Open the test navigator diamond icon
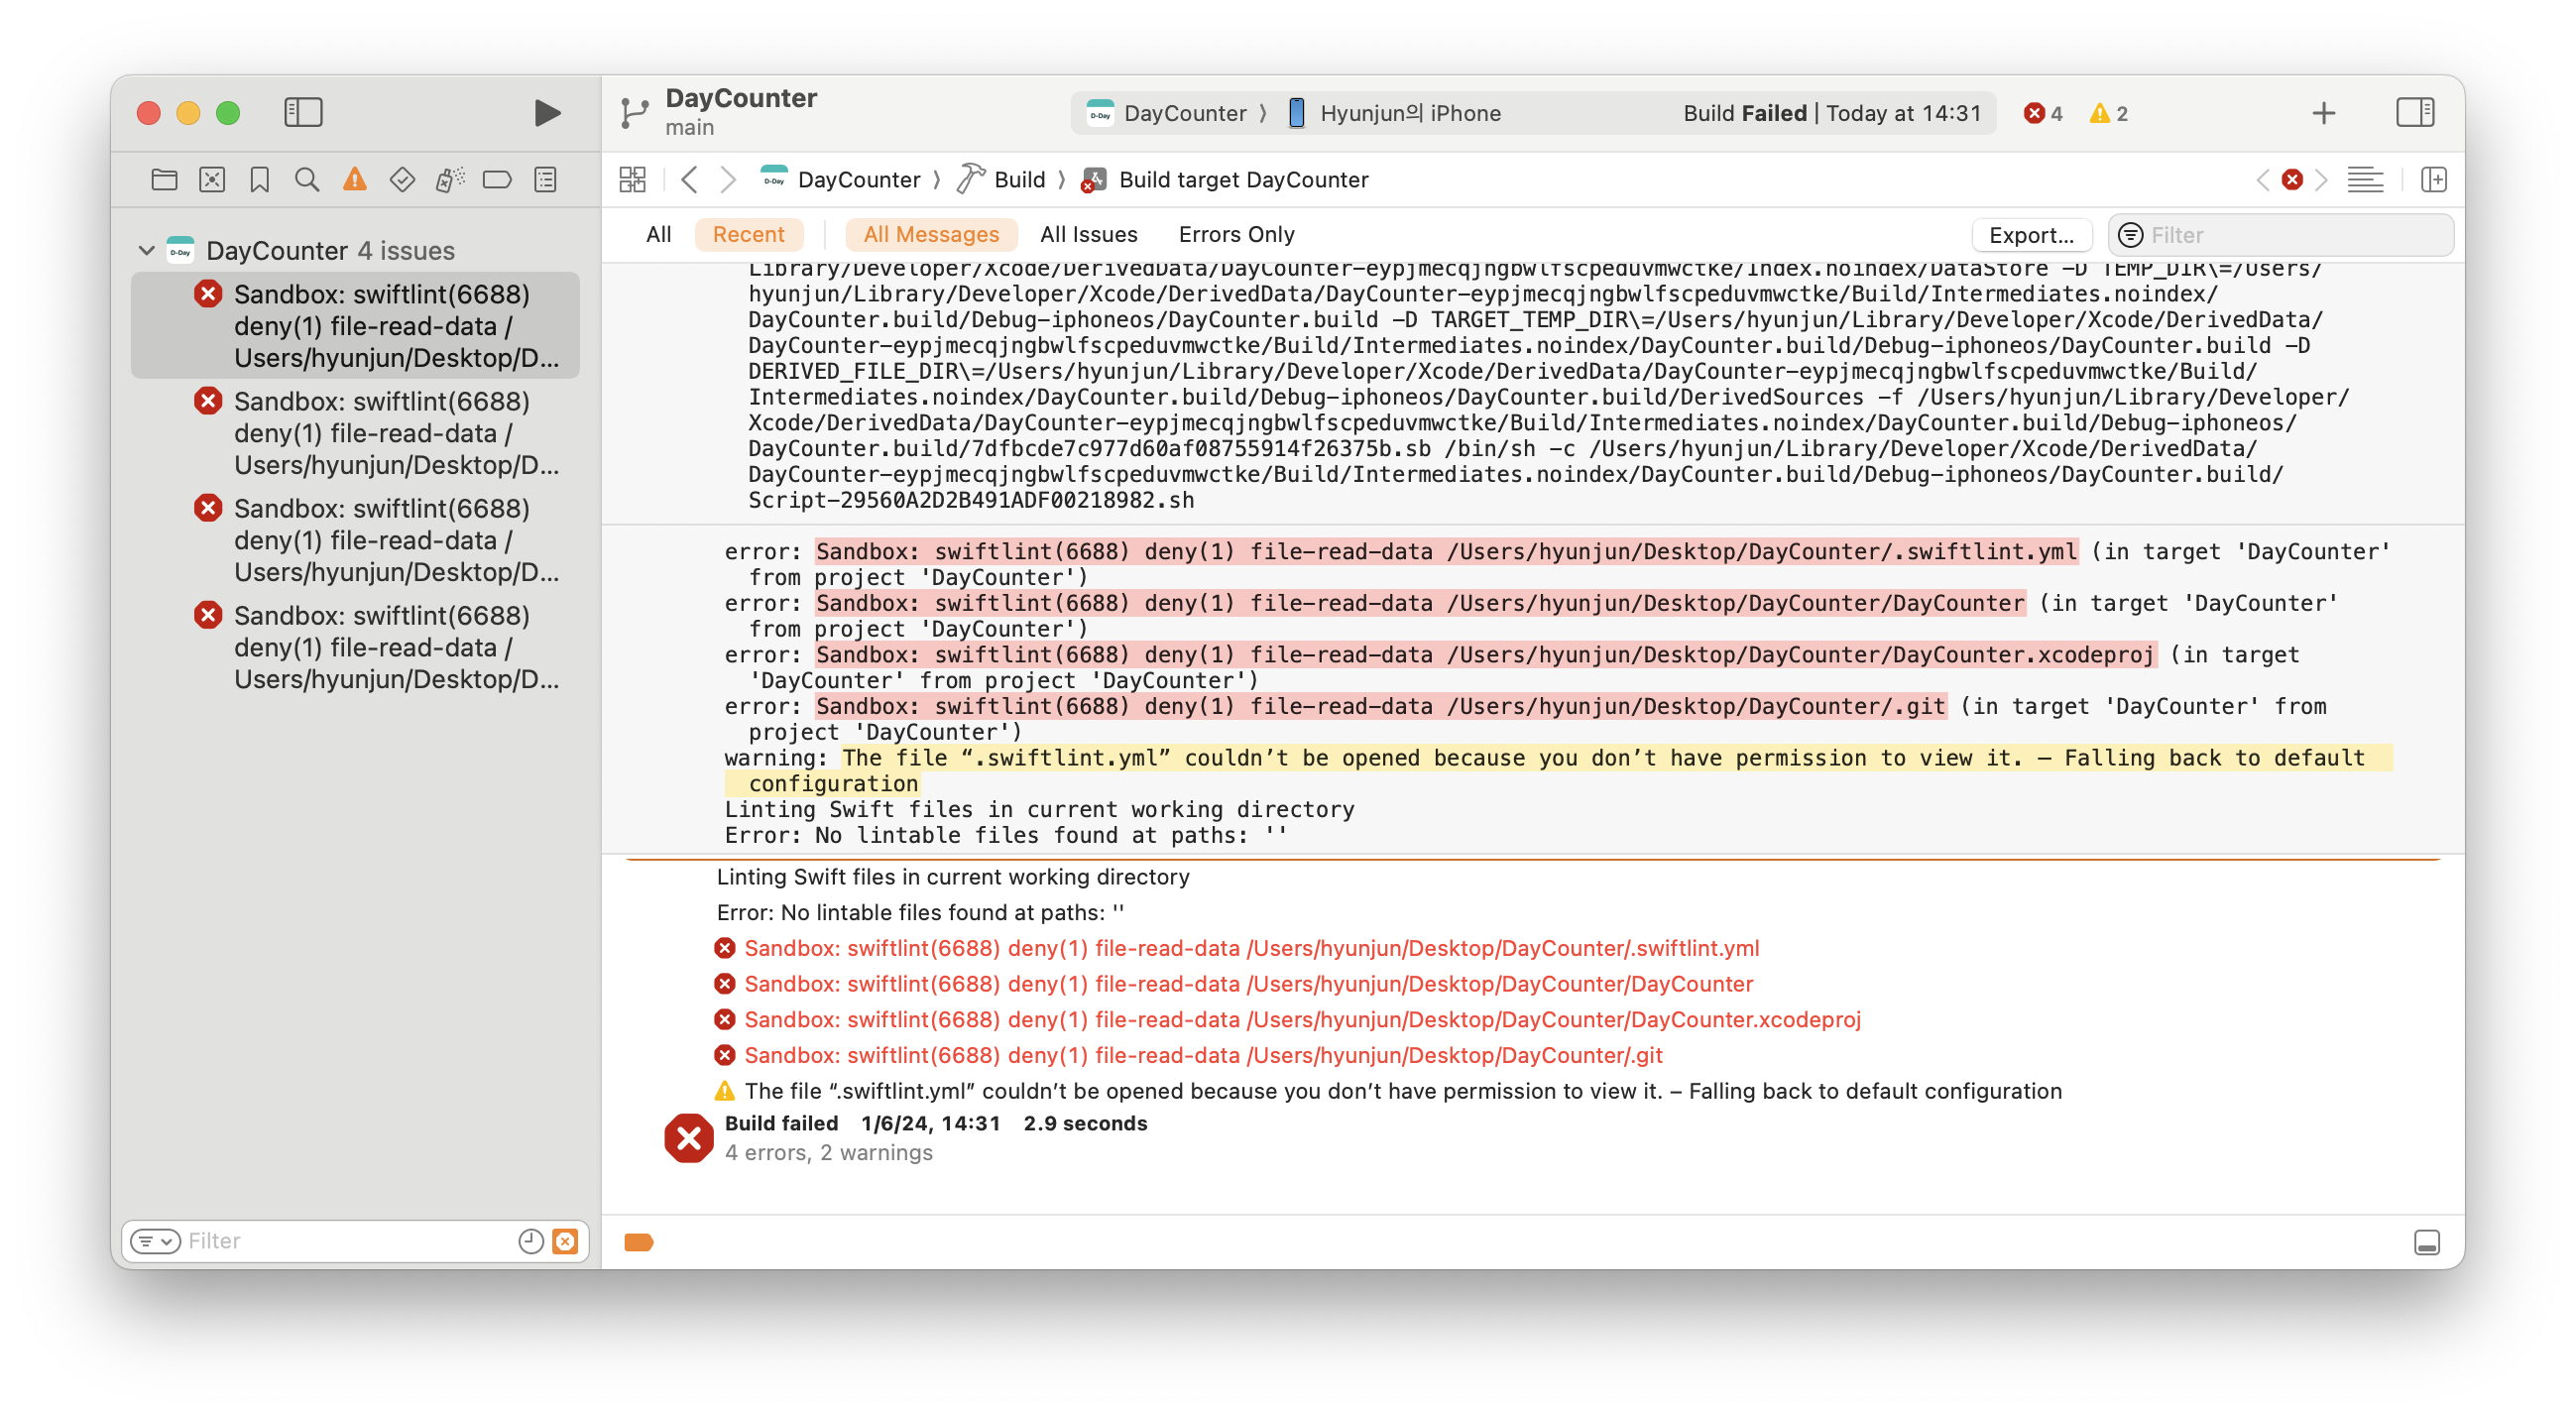The height and width of the screenshot is (1416, 2576). 402,180
